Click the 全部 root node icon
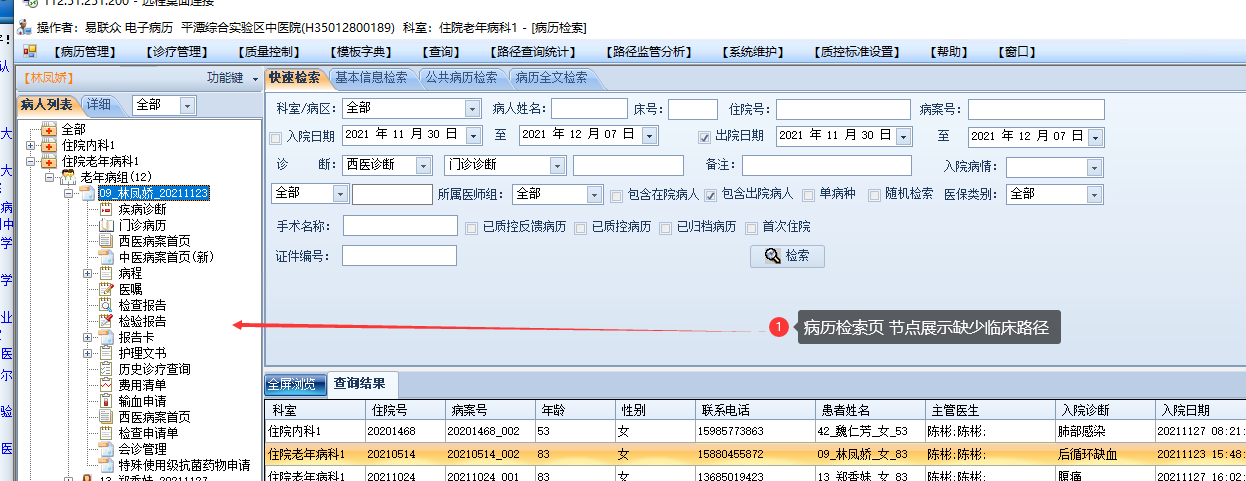Viewport: 1246px width, 481px height. 48,130
